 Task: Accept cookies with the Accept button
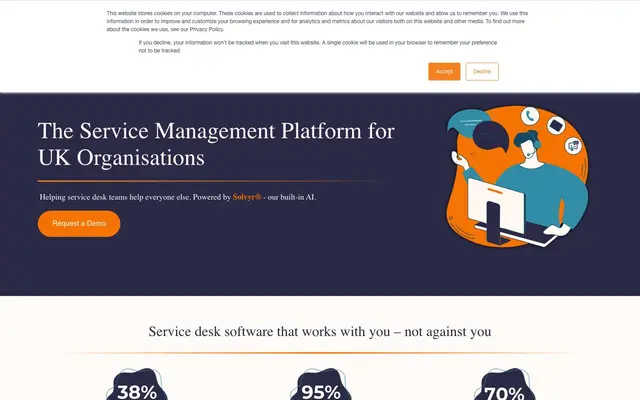tap(444, 71)
